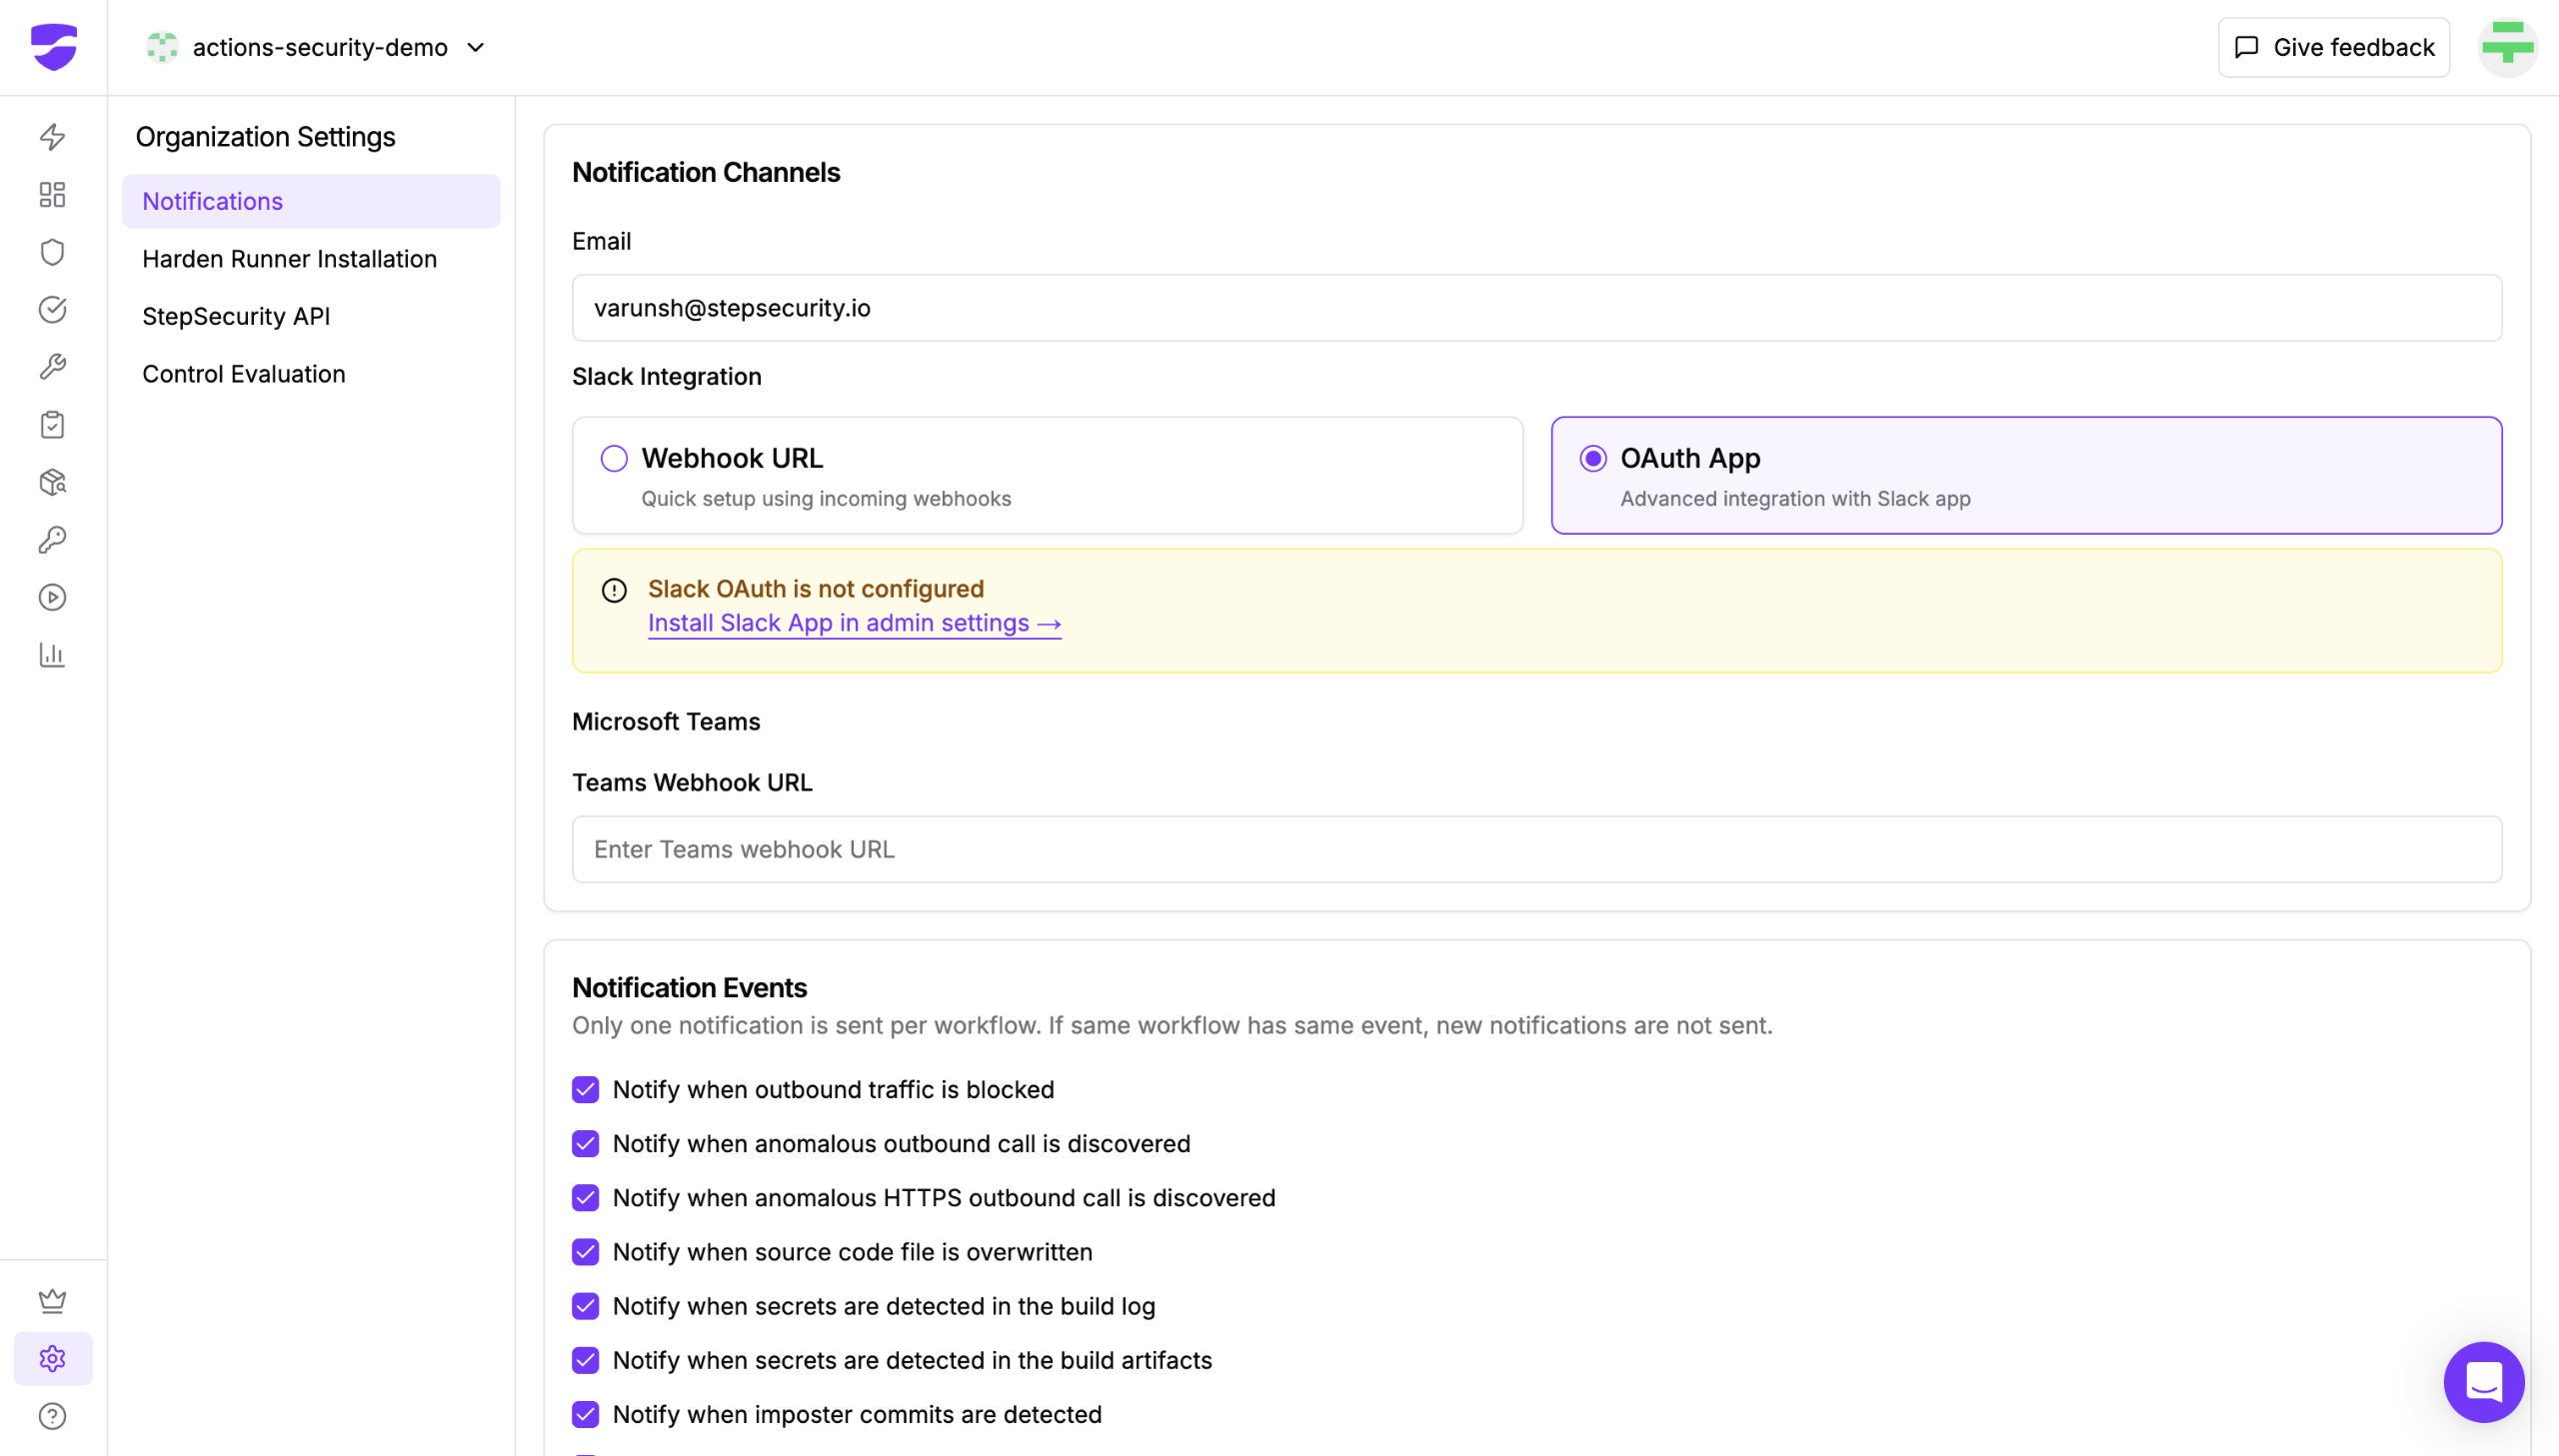Click the warning icon in Slack OAuth alert
Viewport: 2559px width, 1456px height.
tap(614, 591)
